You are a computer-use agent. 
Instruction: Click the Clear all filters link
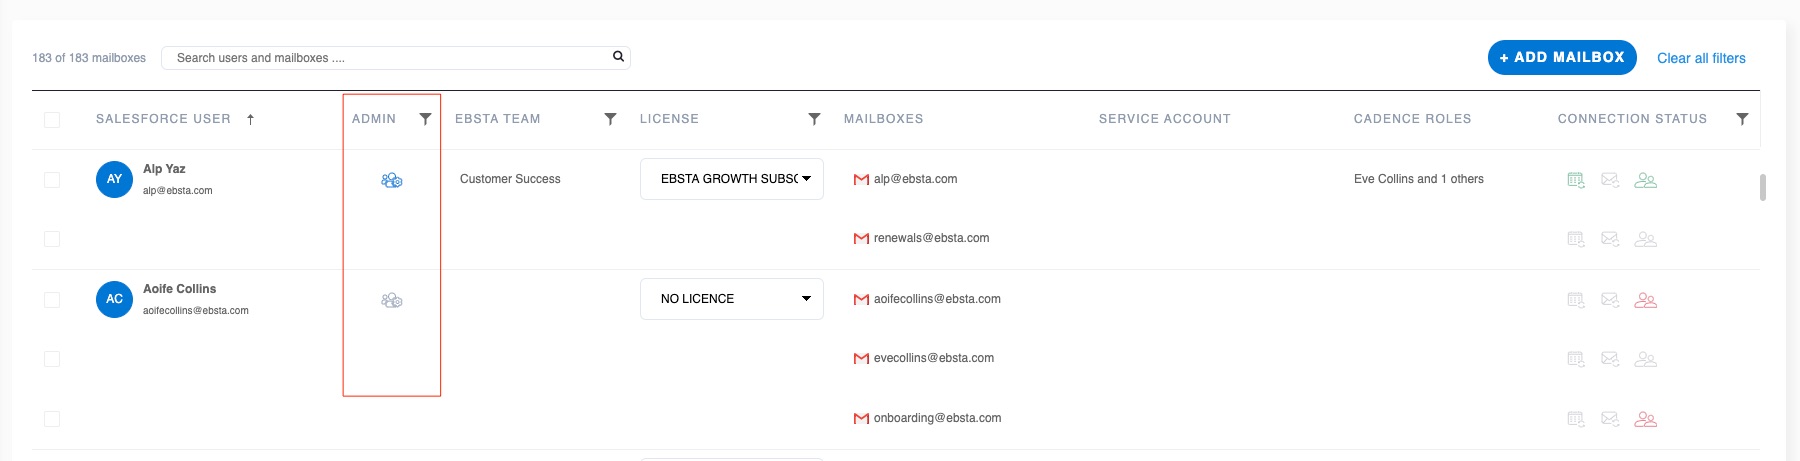[1701, 58]
